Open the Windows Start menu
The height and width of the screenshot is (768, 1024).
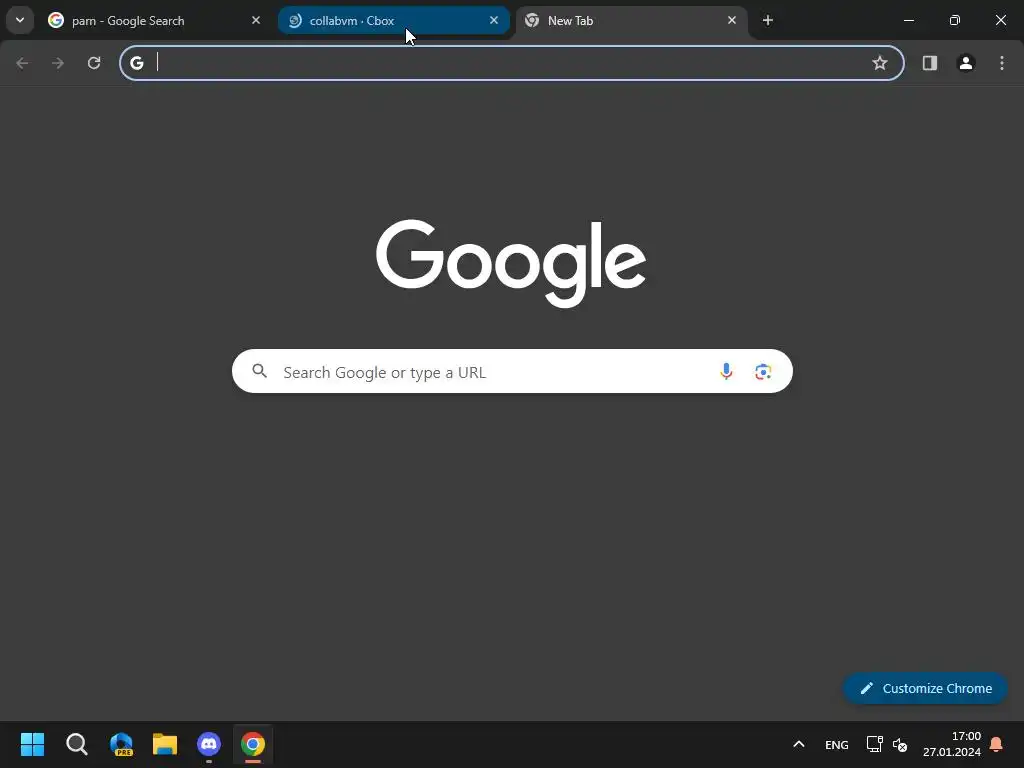coord(32,744)
